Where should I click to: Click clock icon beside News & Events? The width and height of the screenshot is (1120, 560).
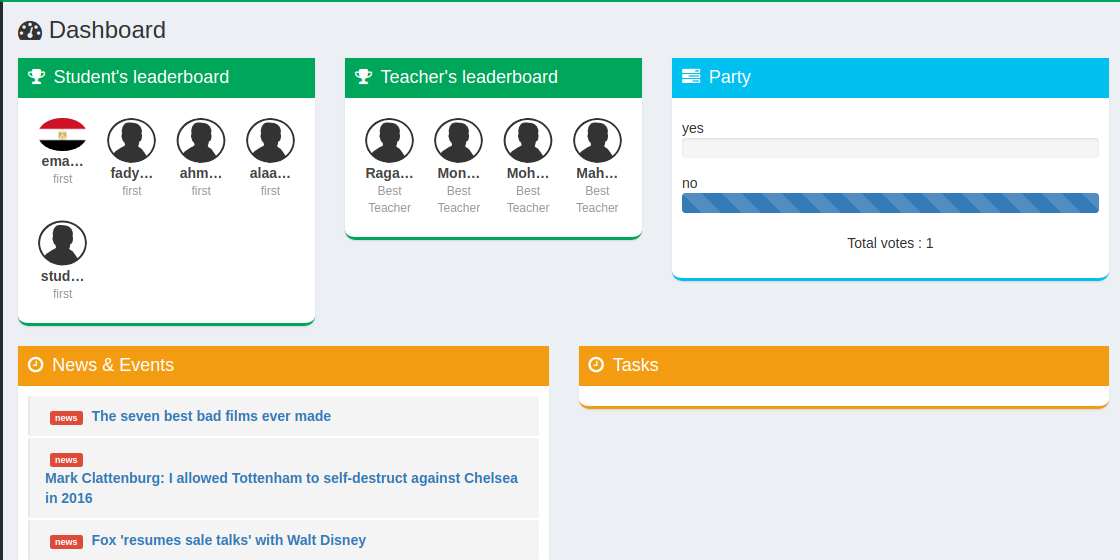pyautogui.click(x=36, y=365)
